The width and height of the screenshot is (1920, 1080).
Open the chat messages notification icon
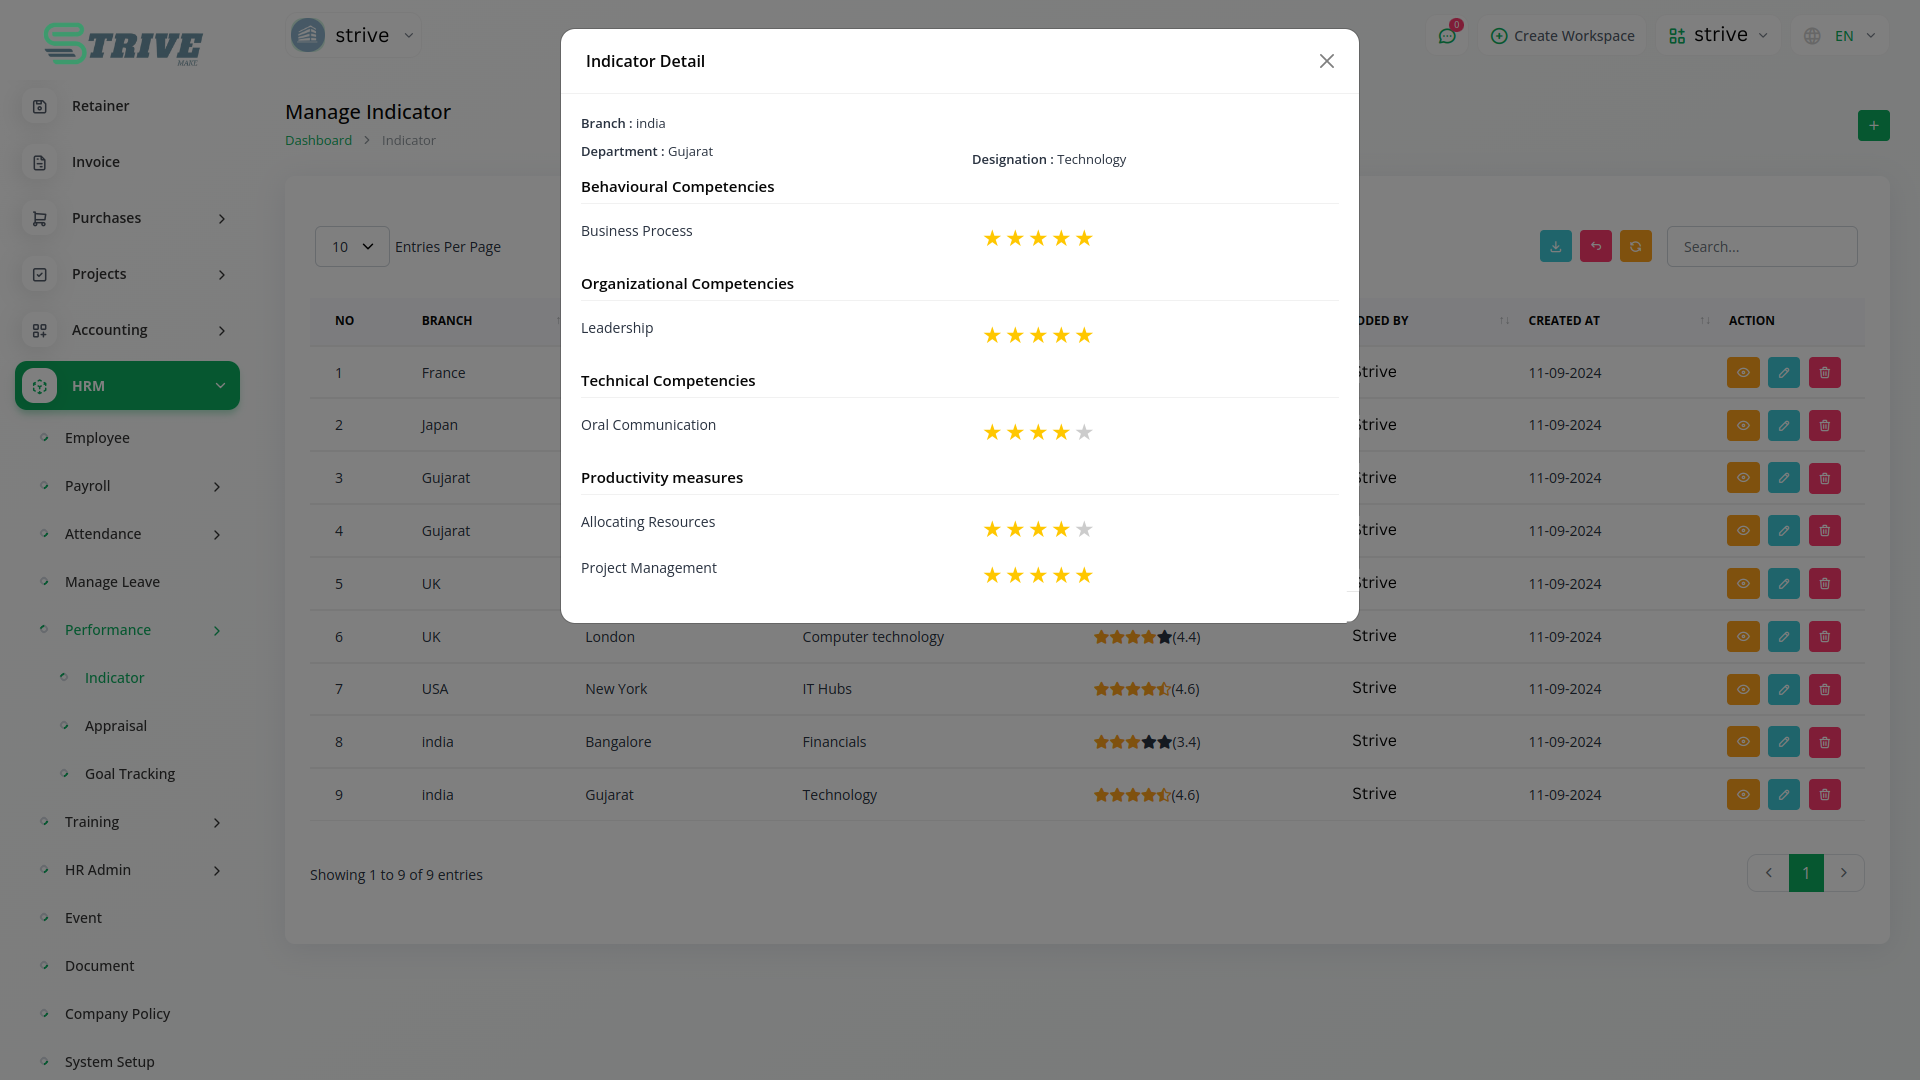click(x=1447, y=36)
